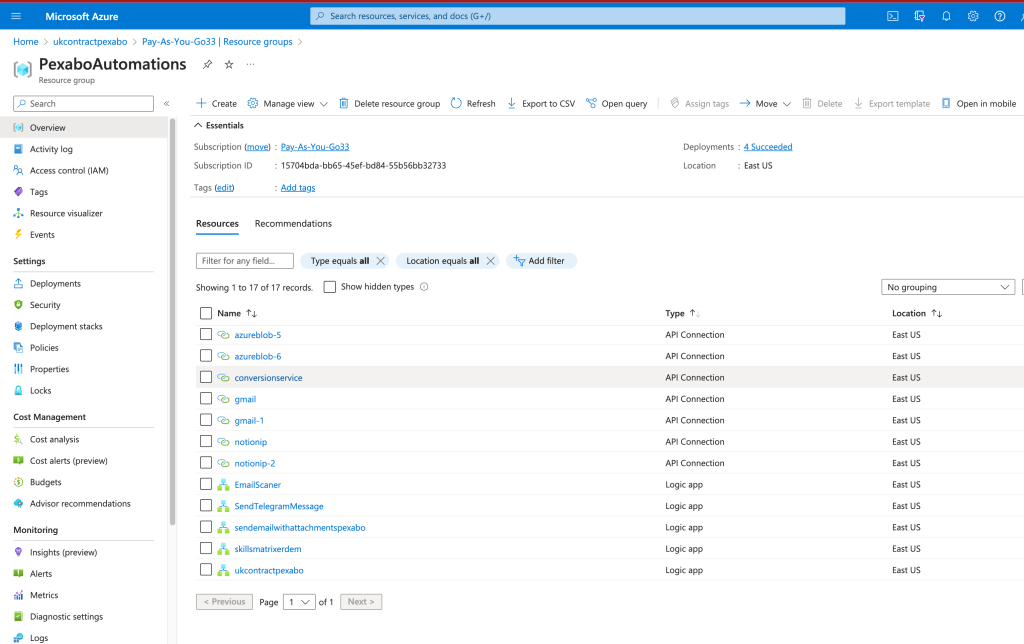Viewport: 1024px width, 644px height.
Task: Open the page number dropdown
Action: point(299,602)
